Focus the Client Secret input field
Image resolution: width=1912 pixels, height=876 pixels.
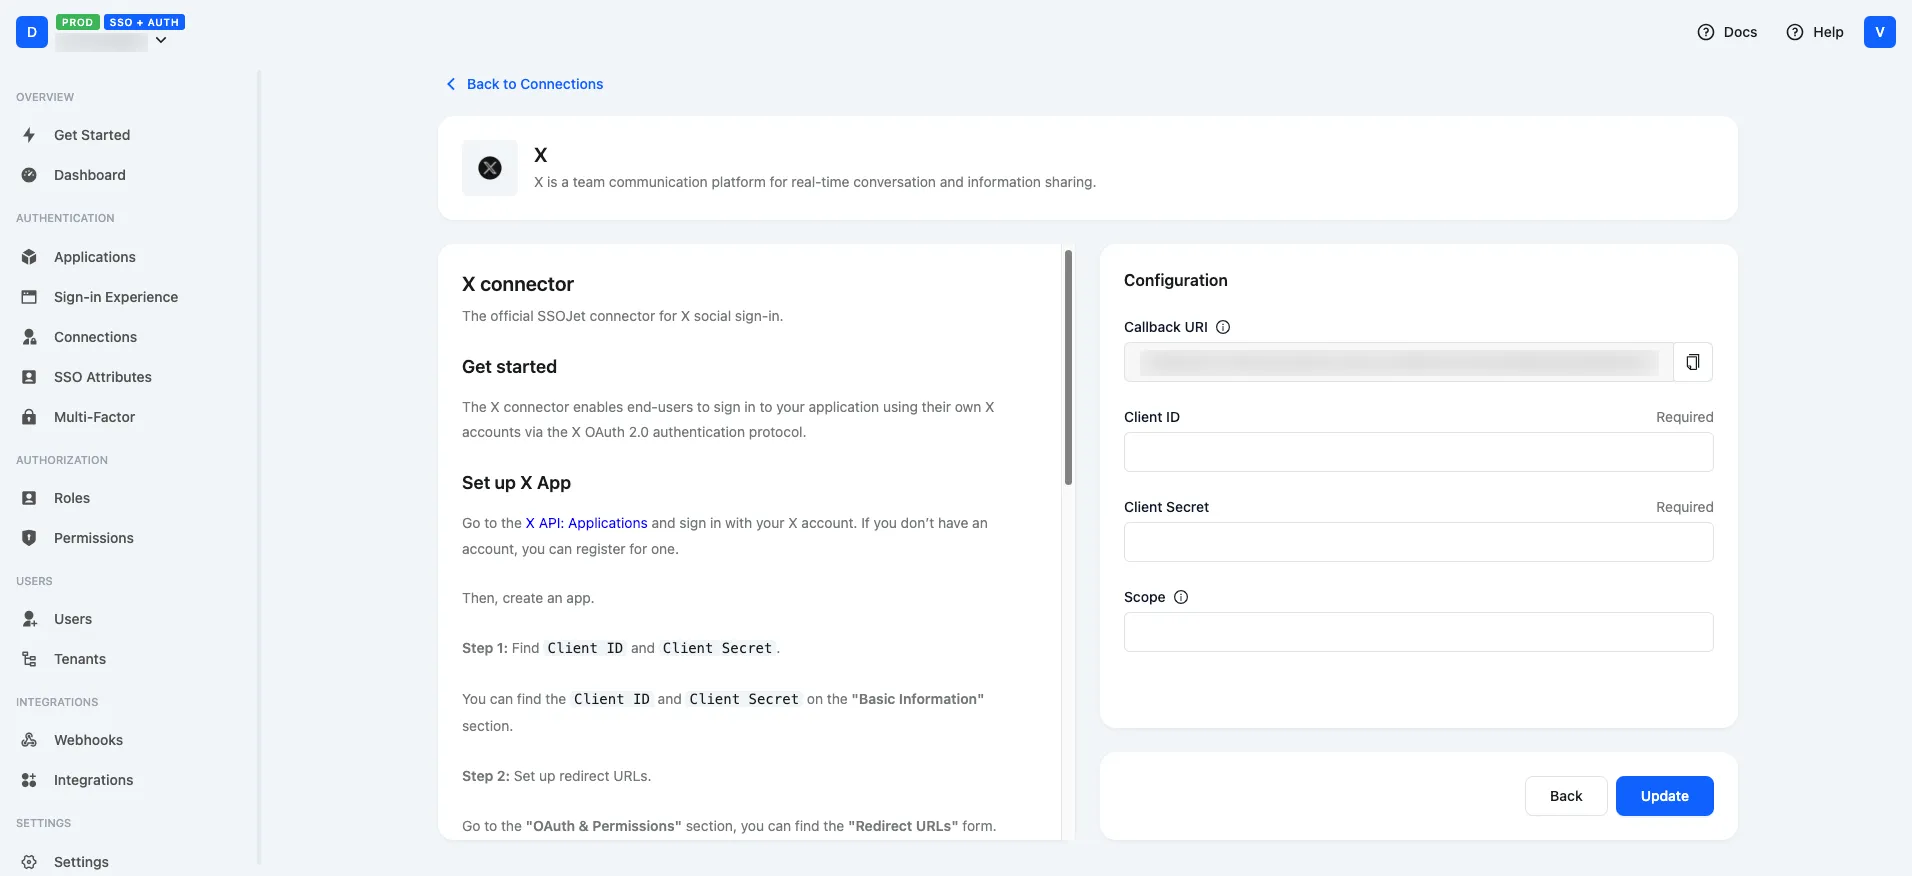click(x=1418, y=542)
